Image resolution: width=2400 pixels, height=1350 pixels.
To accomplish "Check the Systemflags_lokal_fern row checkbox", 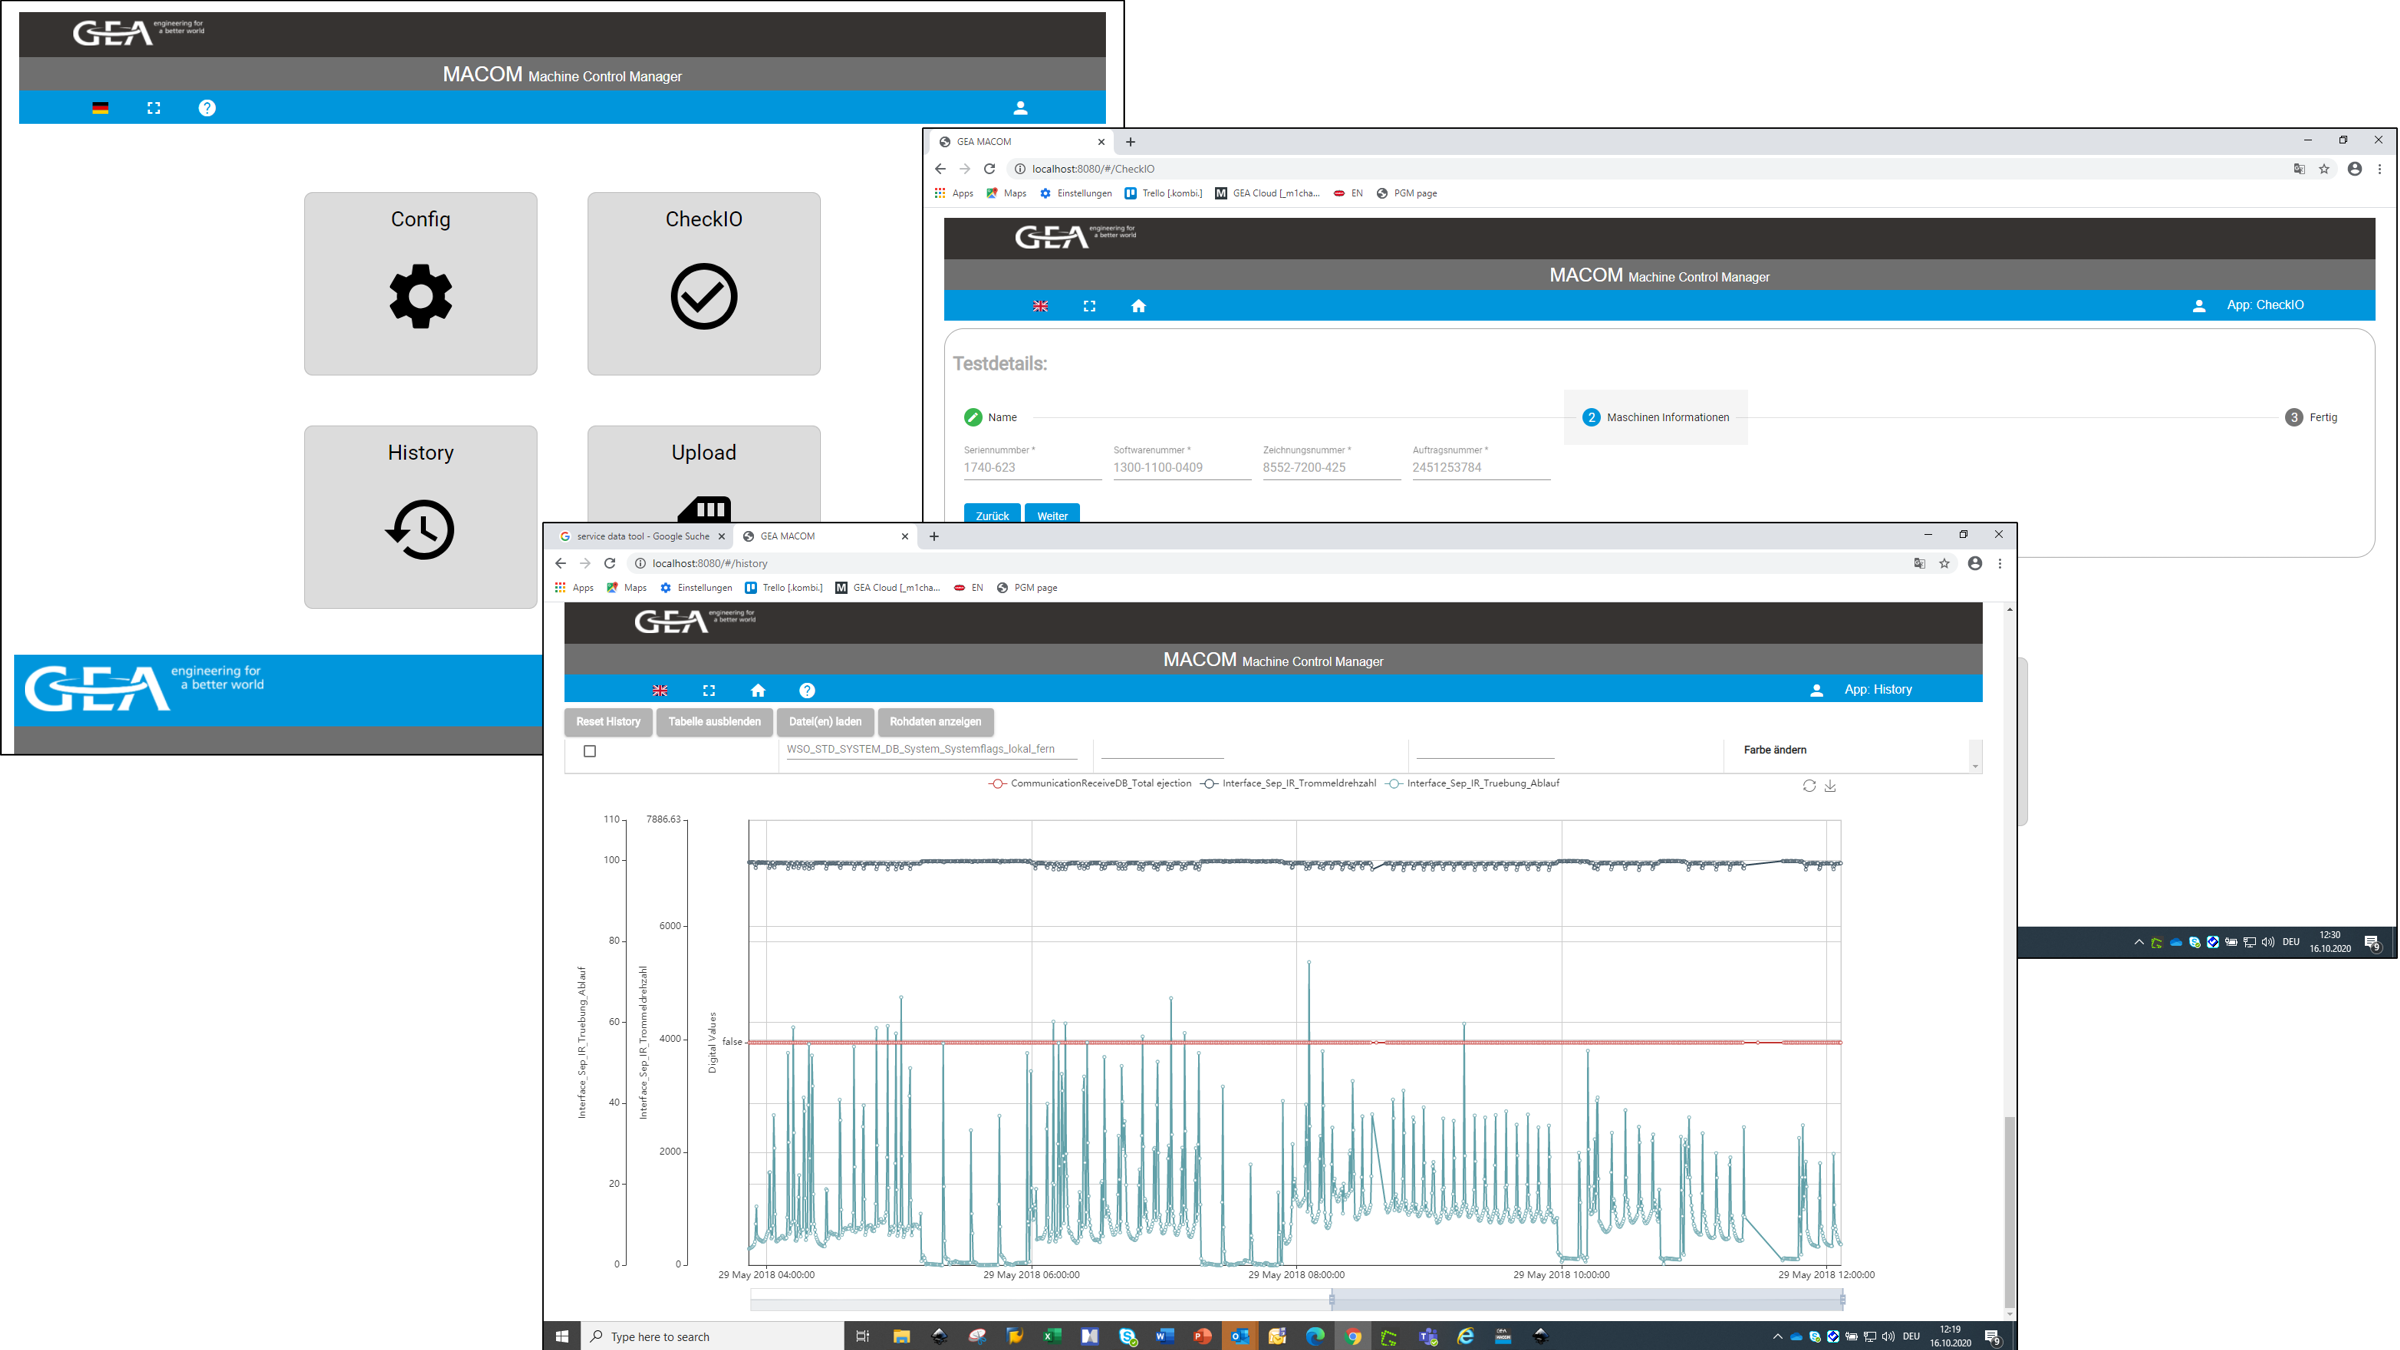I will point(590,751).
